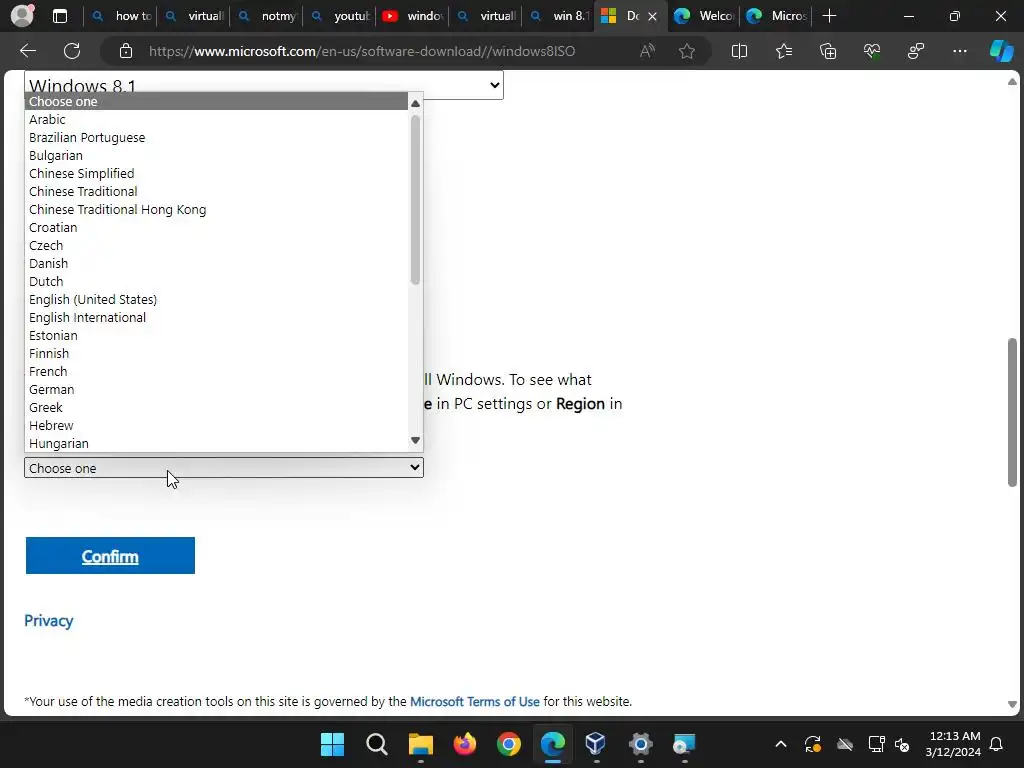Open VirtualBox from taskbar
This screenshot has height=768, width=1024.
pos(596,744)
